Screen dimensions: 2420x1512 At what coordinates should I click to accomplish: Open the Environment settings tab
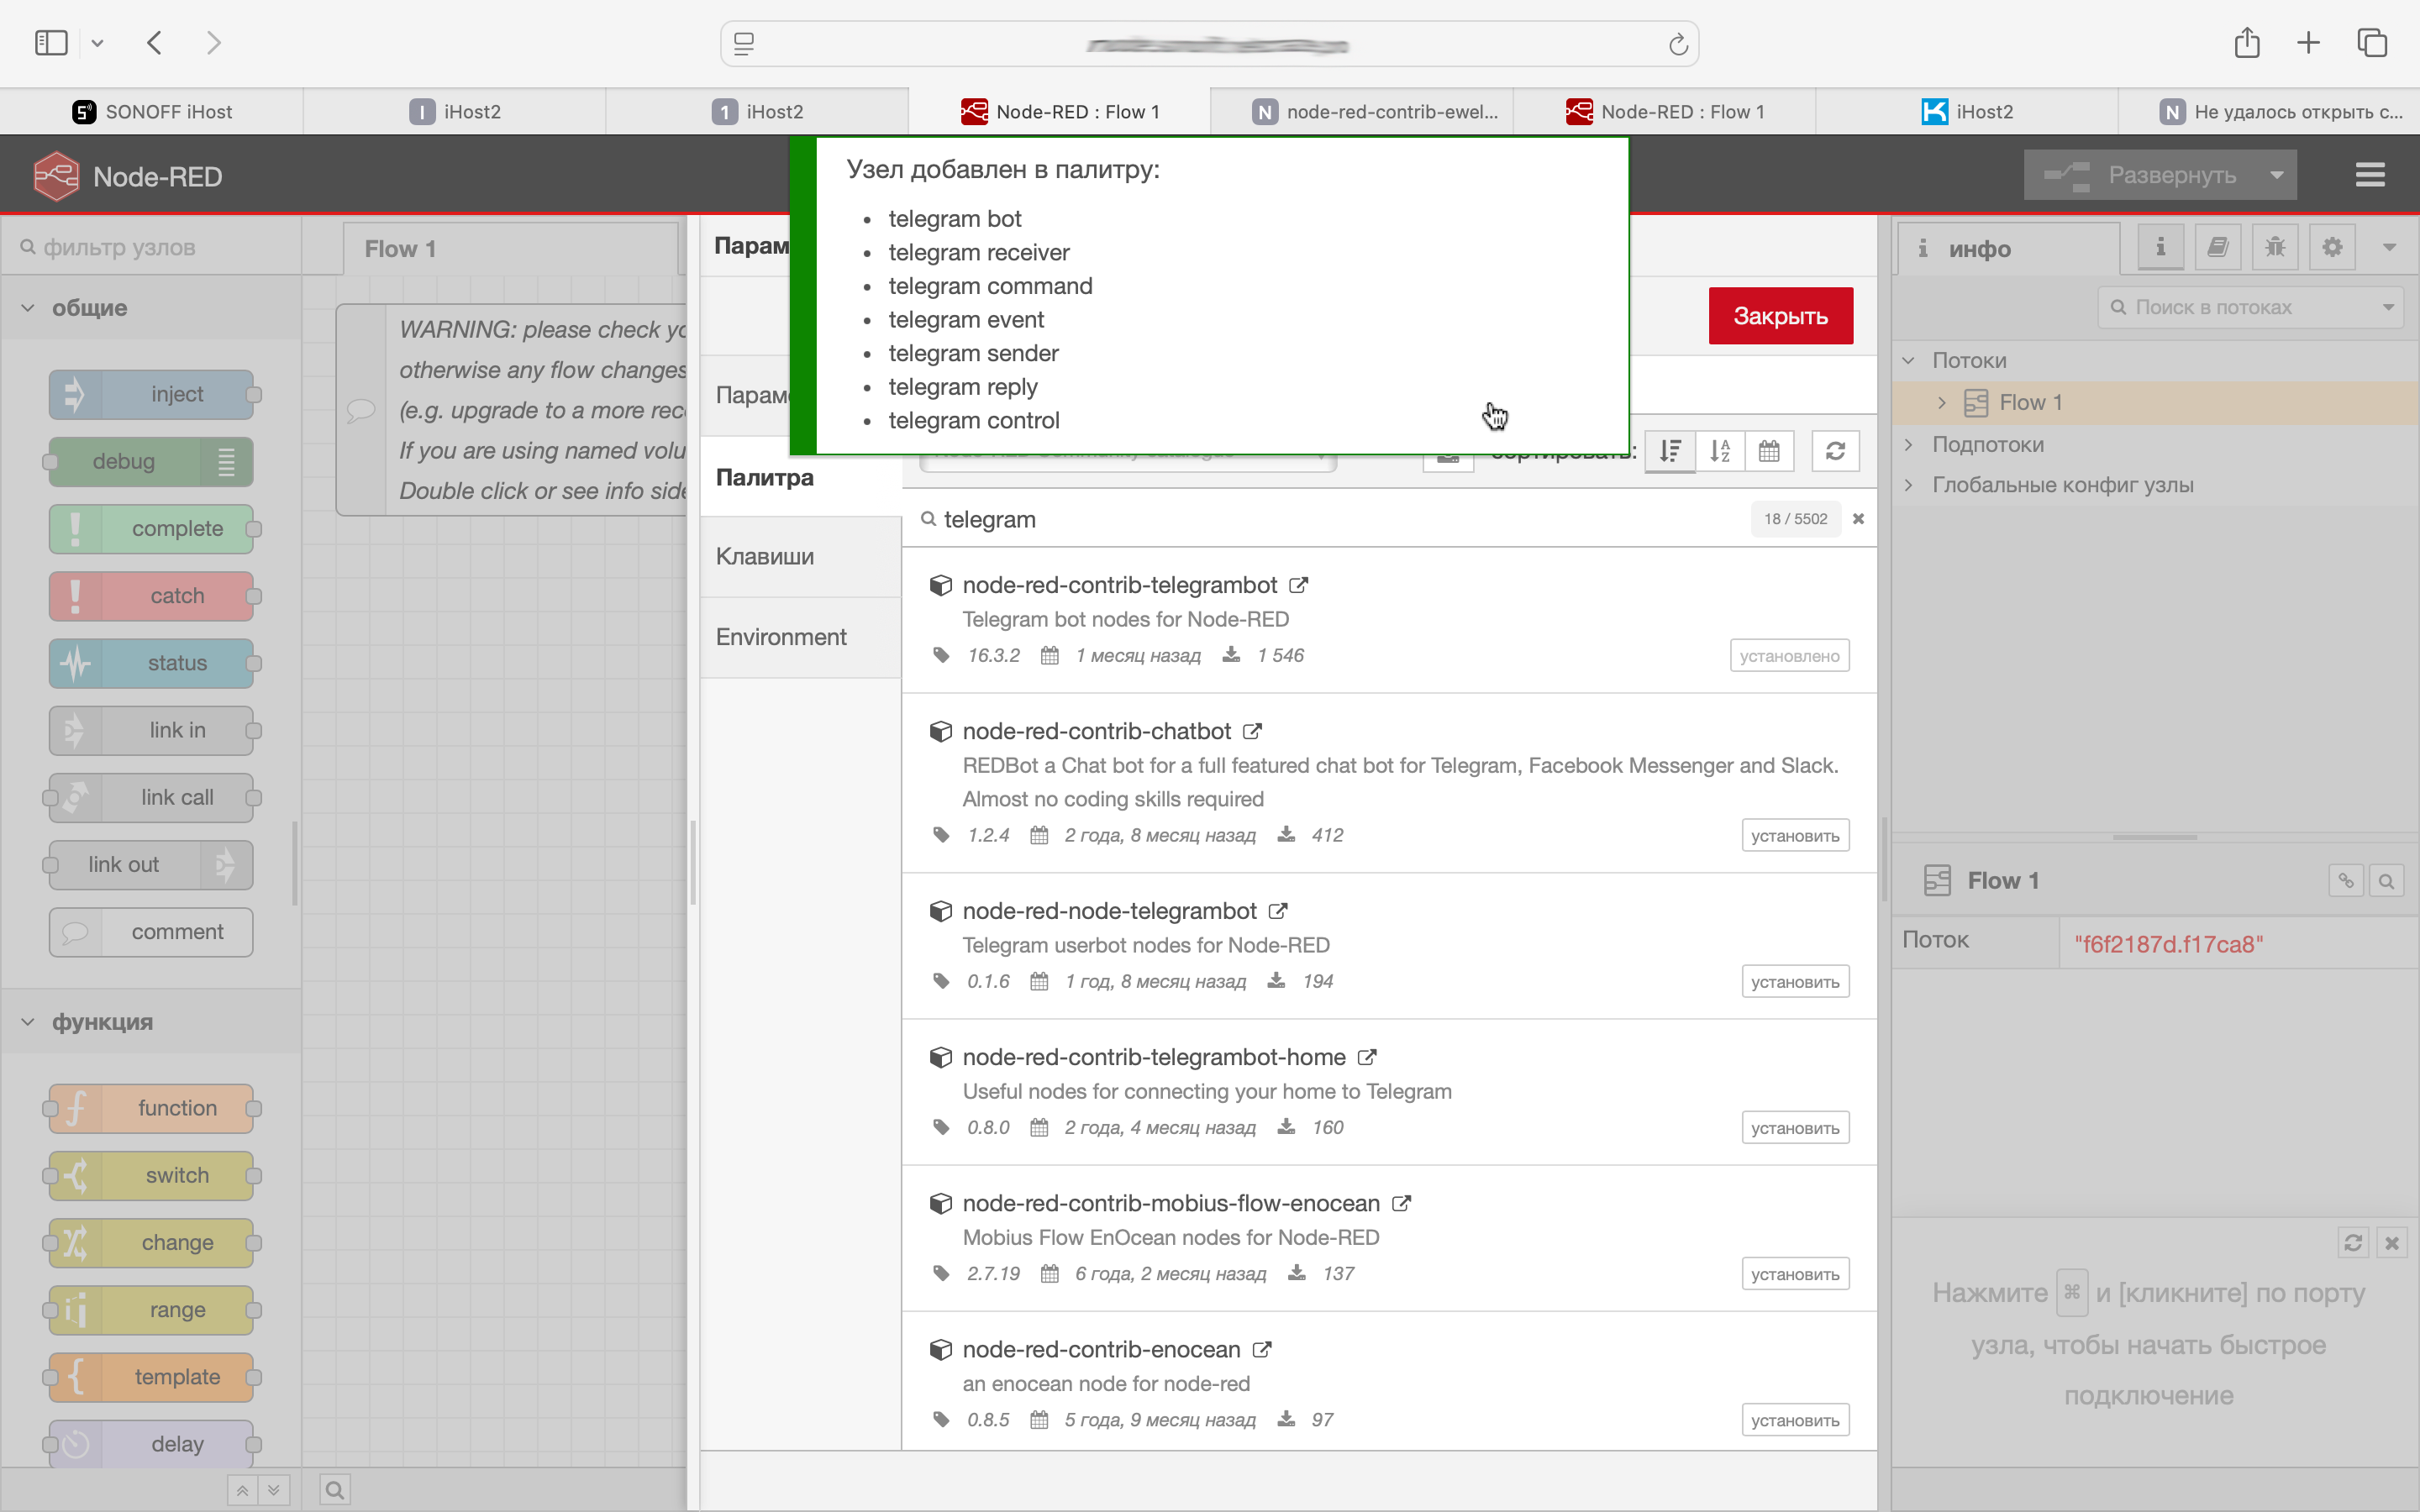(x=781, y=637)
